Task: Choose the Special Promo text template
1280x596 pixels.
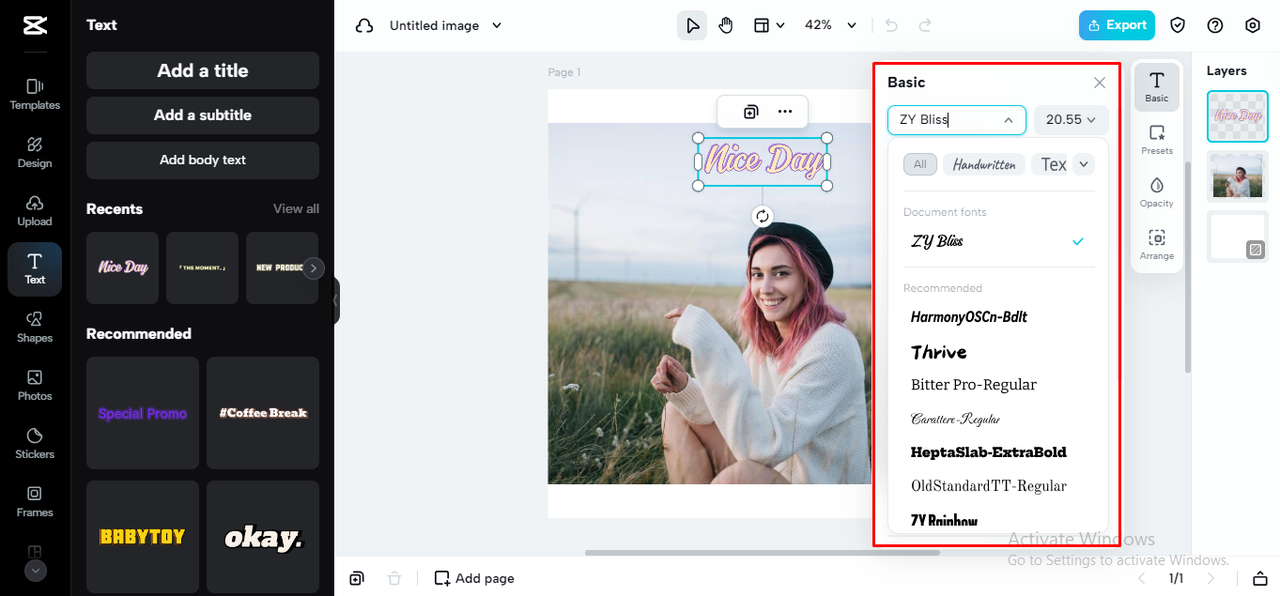Action: (x=143, y=413)
